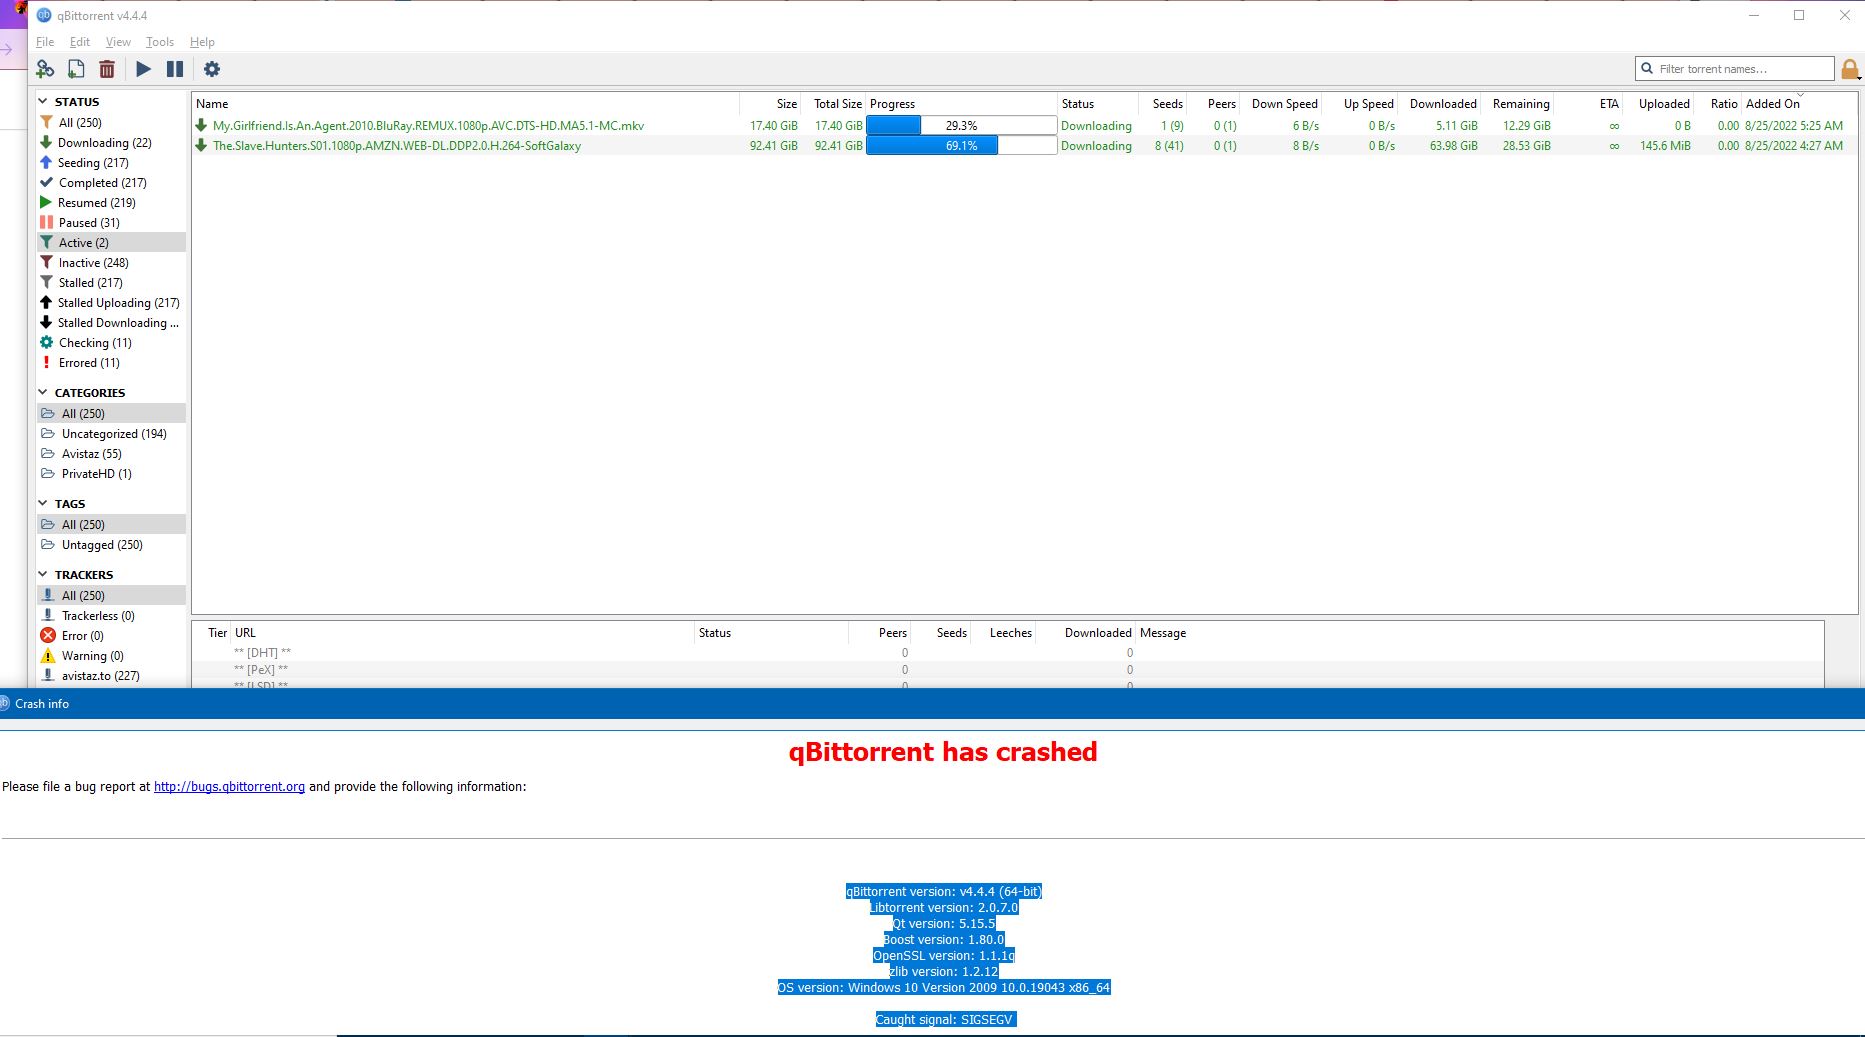Open the Tools menu

159,42
